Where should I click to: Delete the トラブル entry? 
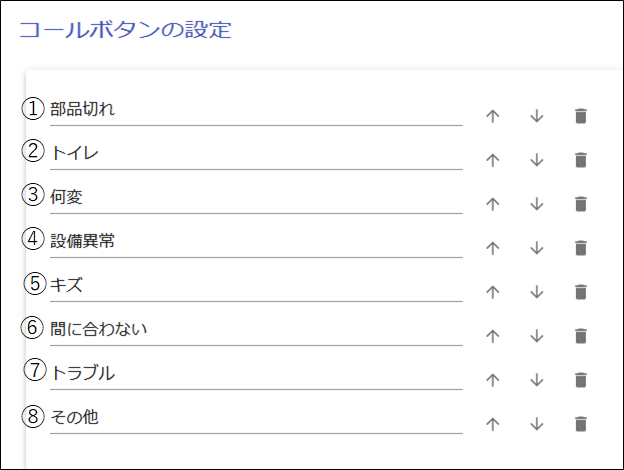click(580, 380)
